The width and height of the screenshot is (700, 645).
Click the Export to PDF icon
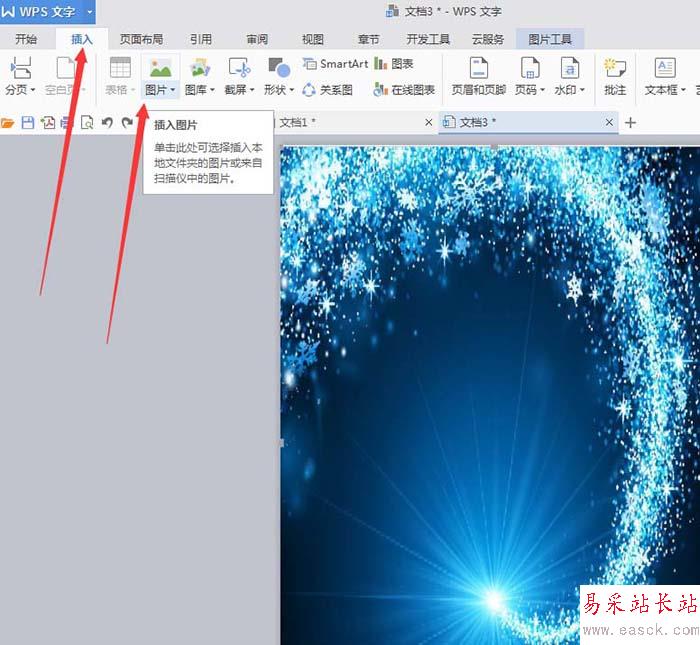(x=48, y=122)
